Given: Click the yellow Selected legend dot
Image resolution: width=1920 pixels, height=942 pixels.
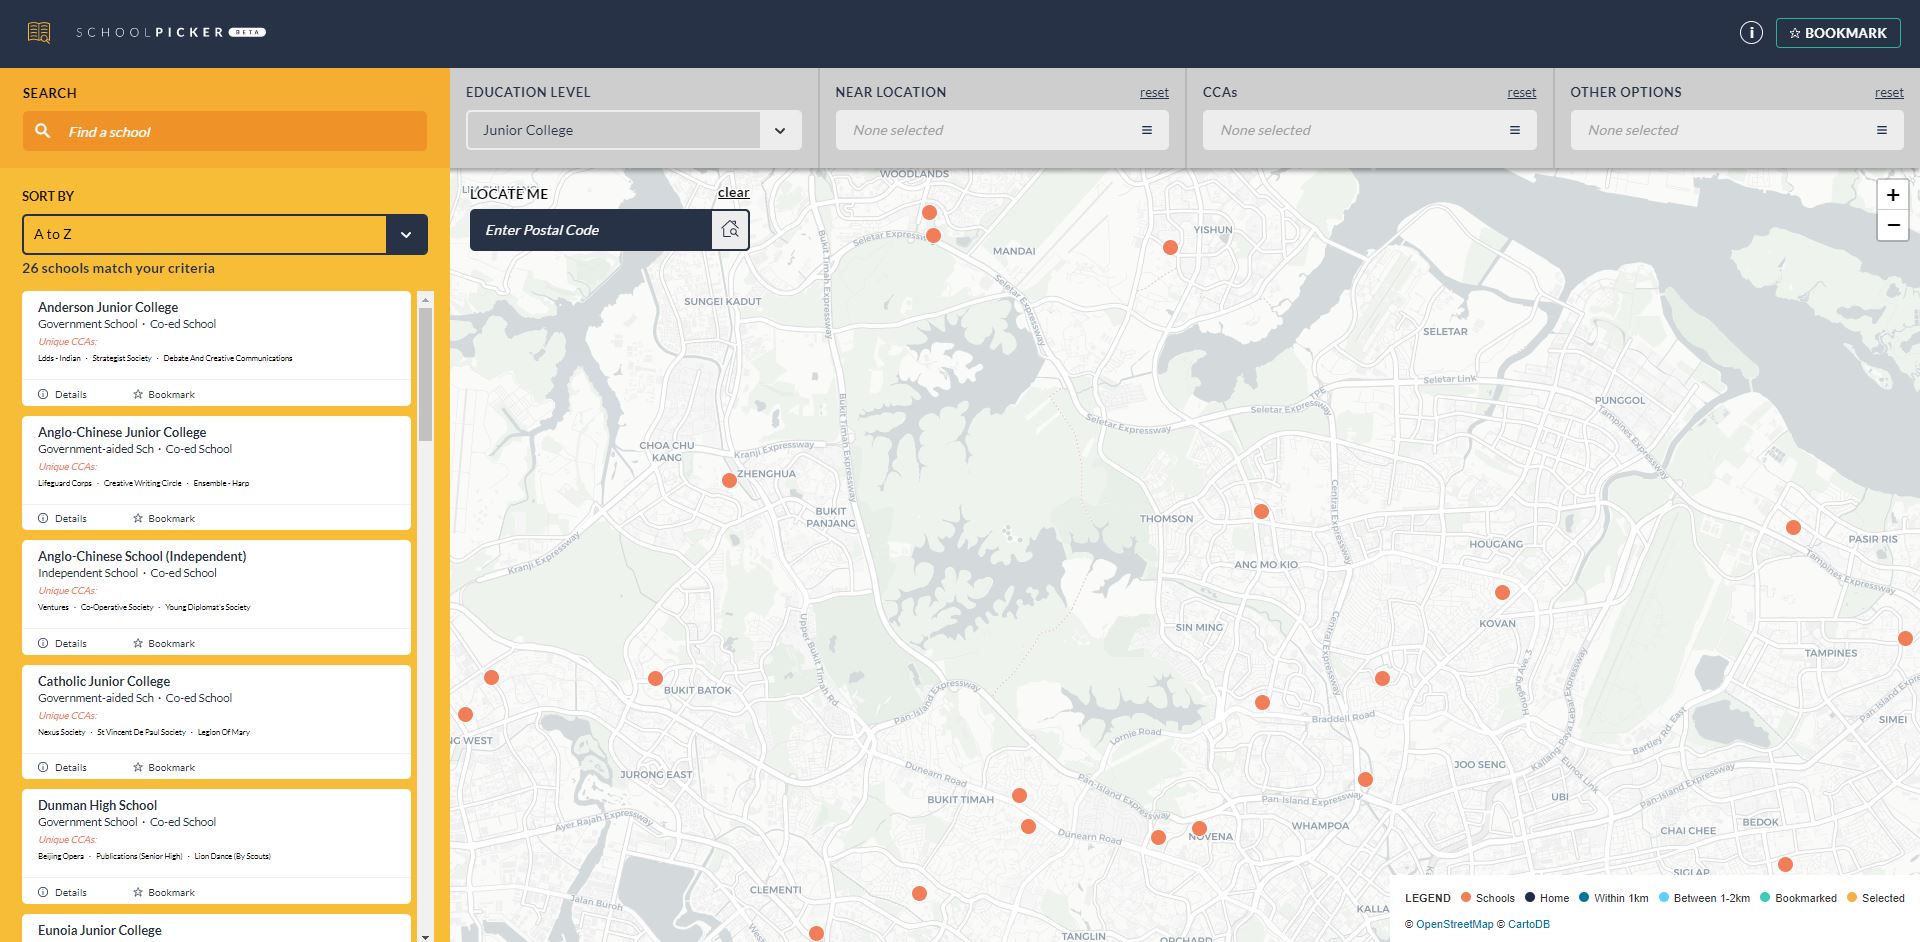Looking at the screenshot, I should pos(1852,897).
